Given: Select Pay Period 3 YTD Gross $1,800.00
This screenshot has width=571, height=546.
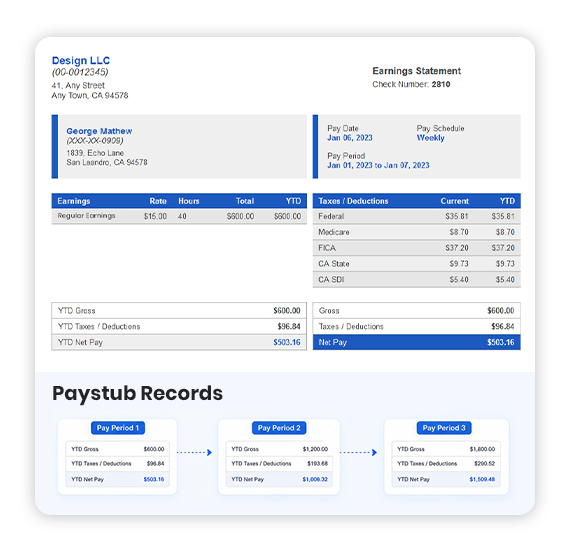Looking at the screenshot, I should coord(482,449).
